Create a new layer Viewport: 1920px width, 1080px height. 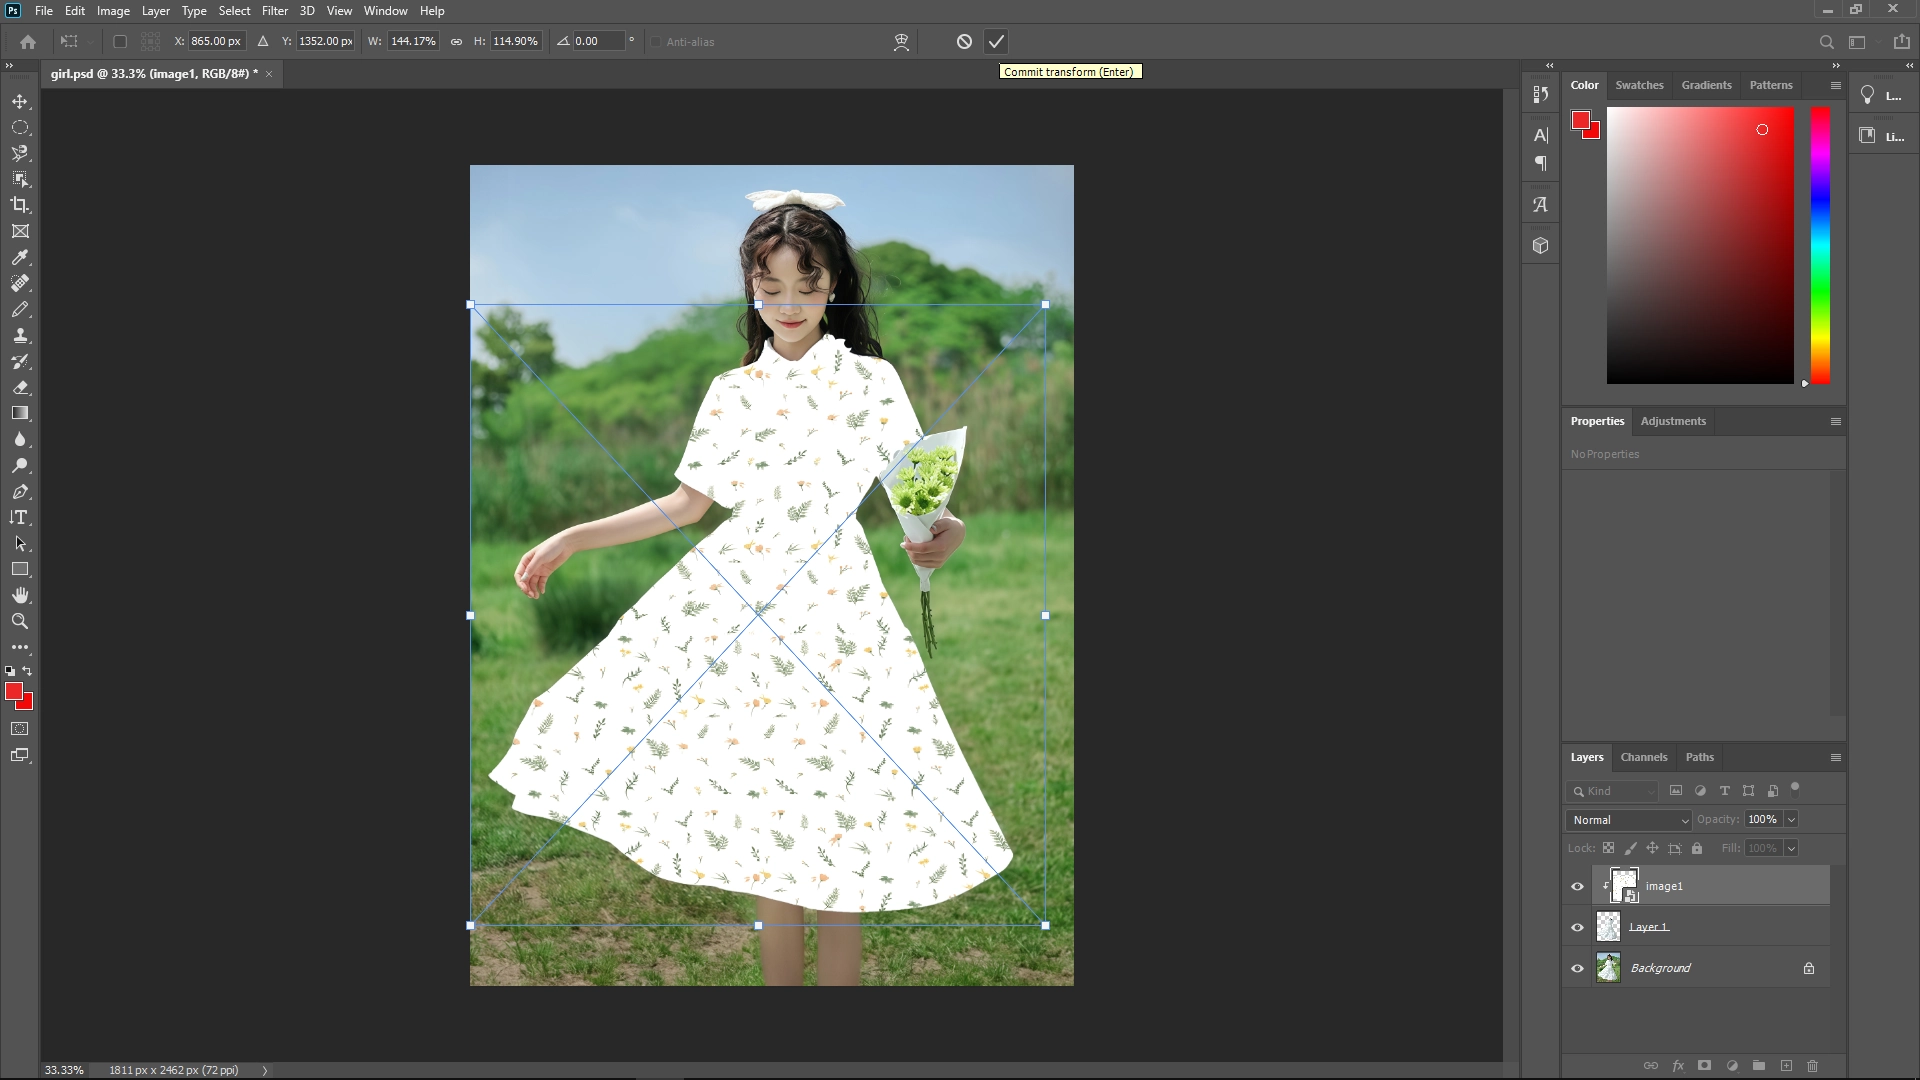pos(1787,1066)
